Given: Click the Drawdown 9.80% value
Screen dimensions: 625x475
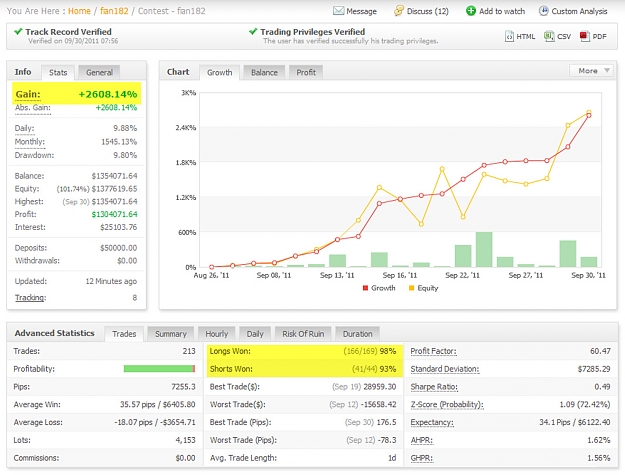Looking at the screenshot, I should (125, 155).
